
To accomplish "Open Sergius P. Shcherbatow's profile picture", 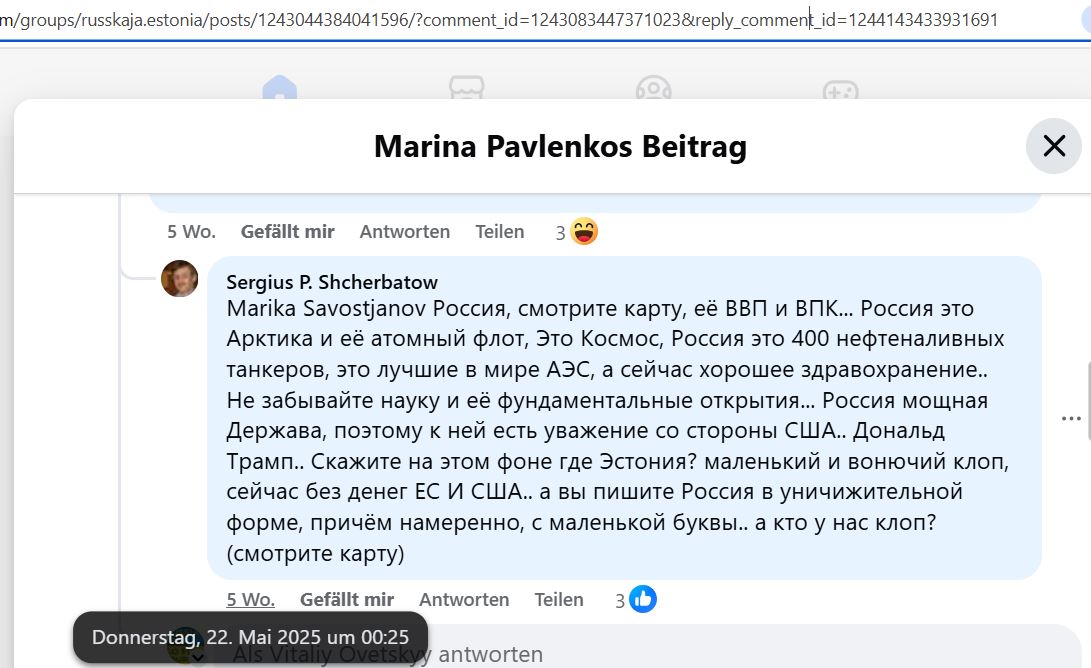I will 180,278.
